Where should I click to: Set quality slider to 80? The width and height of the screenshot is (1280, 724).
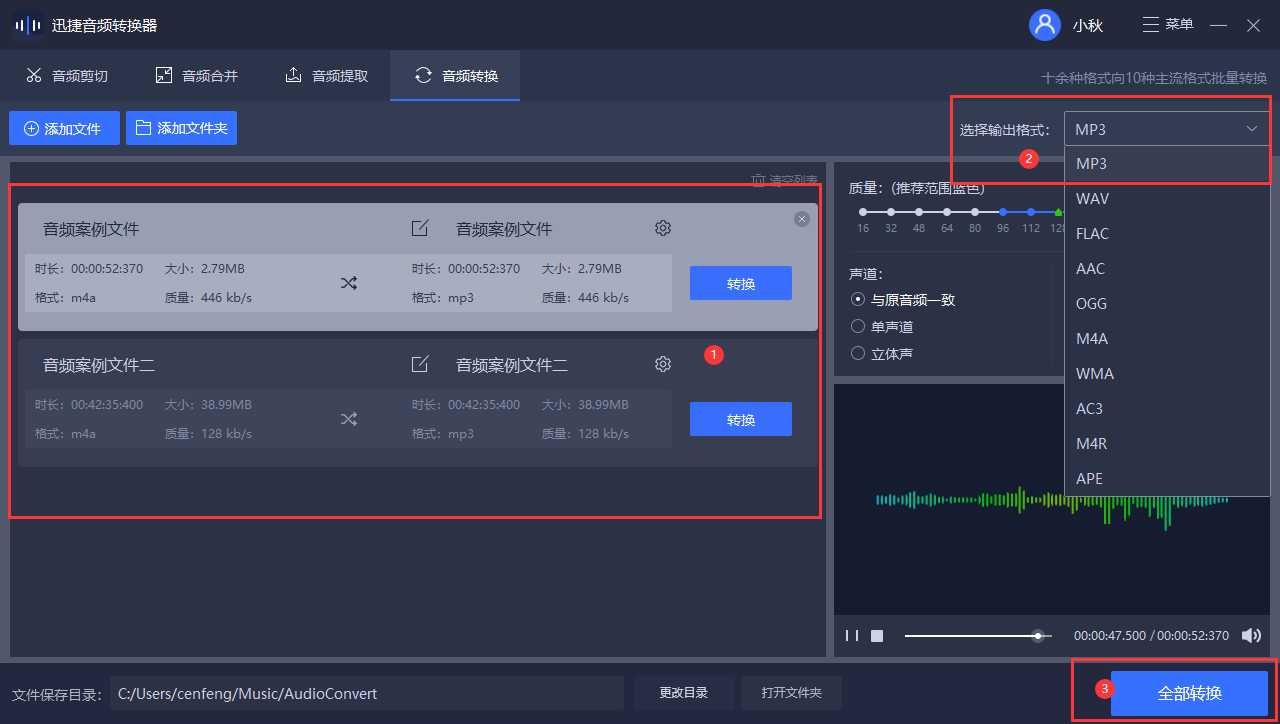click(975, 212)
